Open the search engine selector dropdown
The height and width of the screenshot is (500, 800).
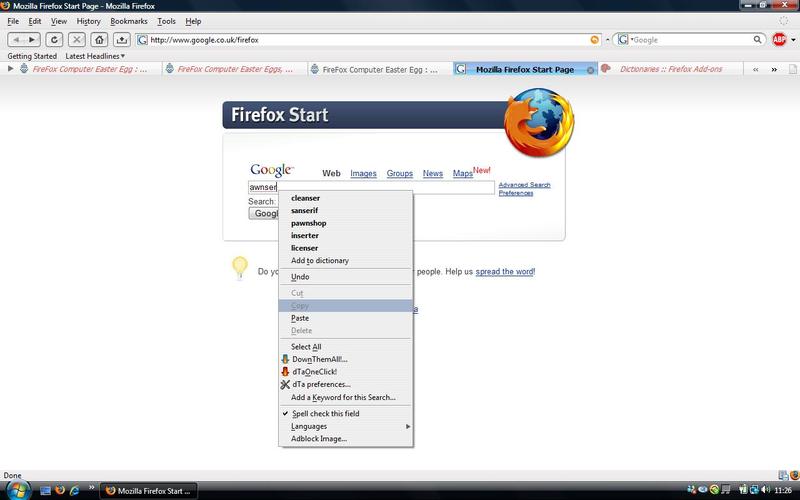[625, 40]
